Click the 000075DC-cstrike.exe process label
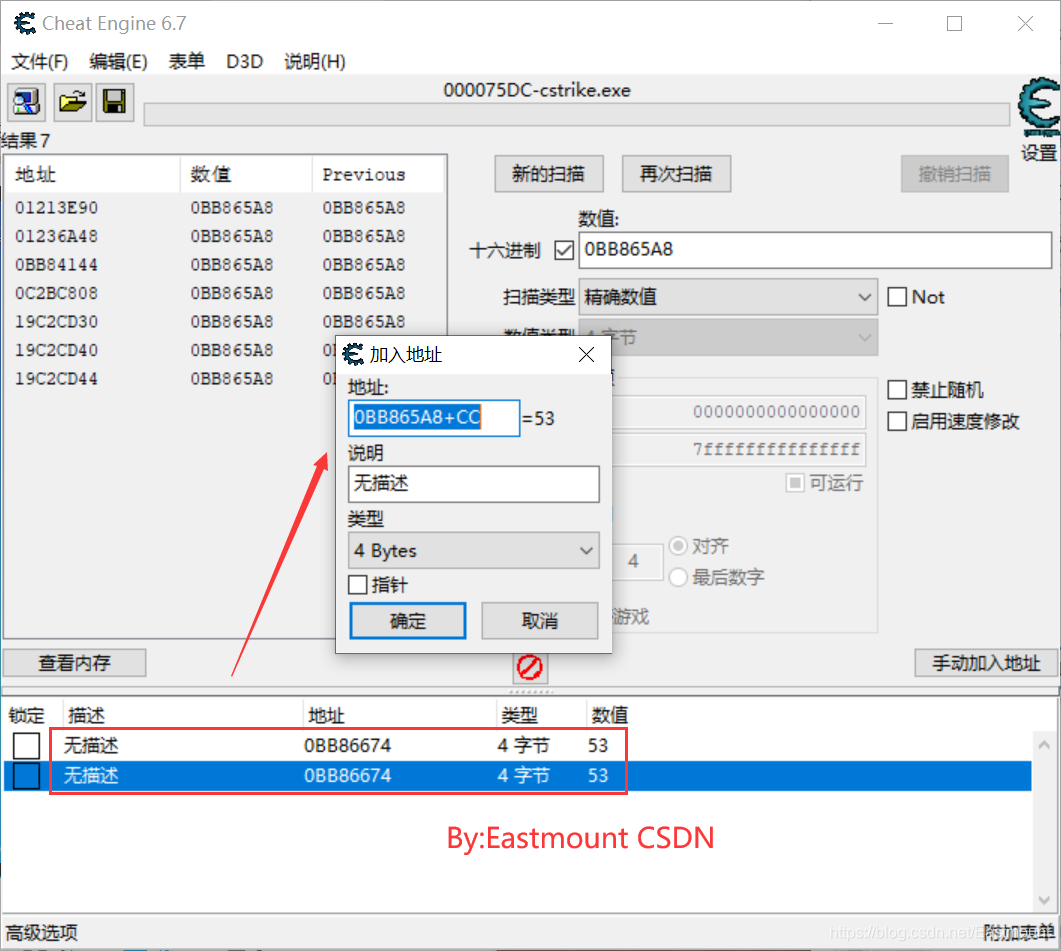This screenshot has height=951, width=1061. [537, 90]
